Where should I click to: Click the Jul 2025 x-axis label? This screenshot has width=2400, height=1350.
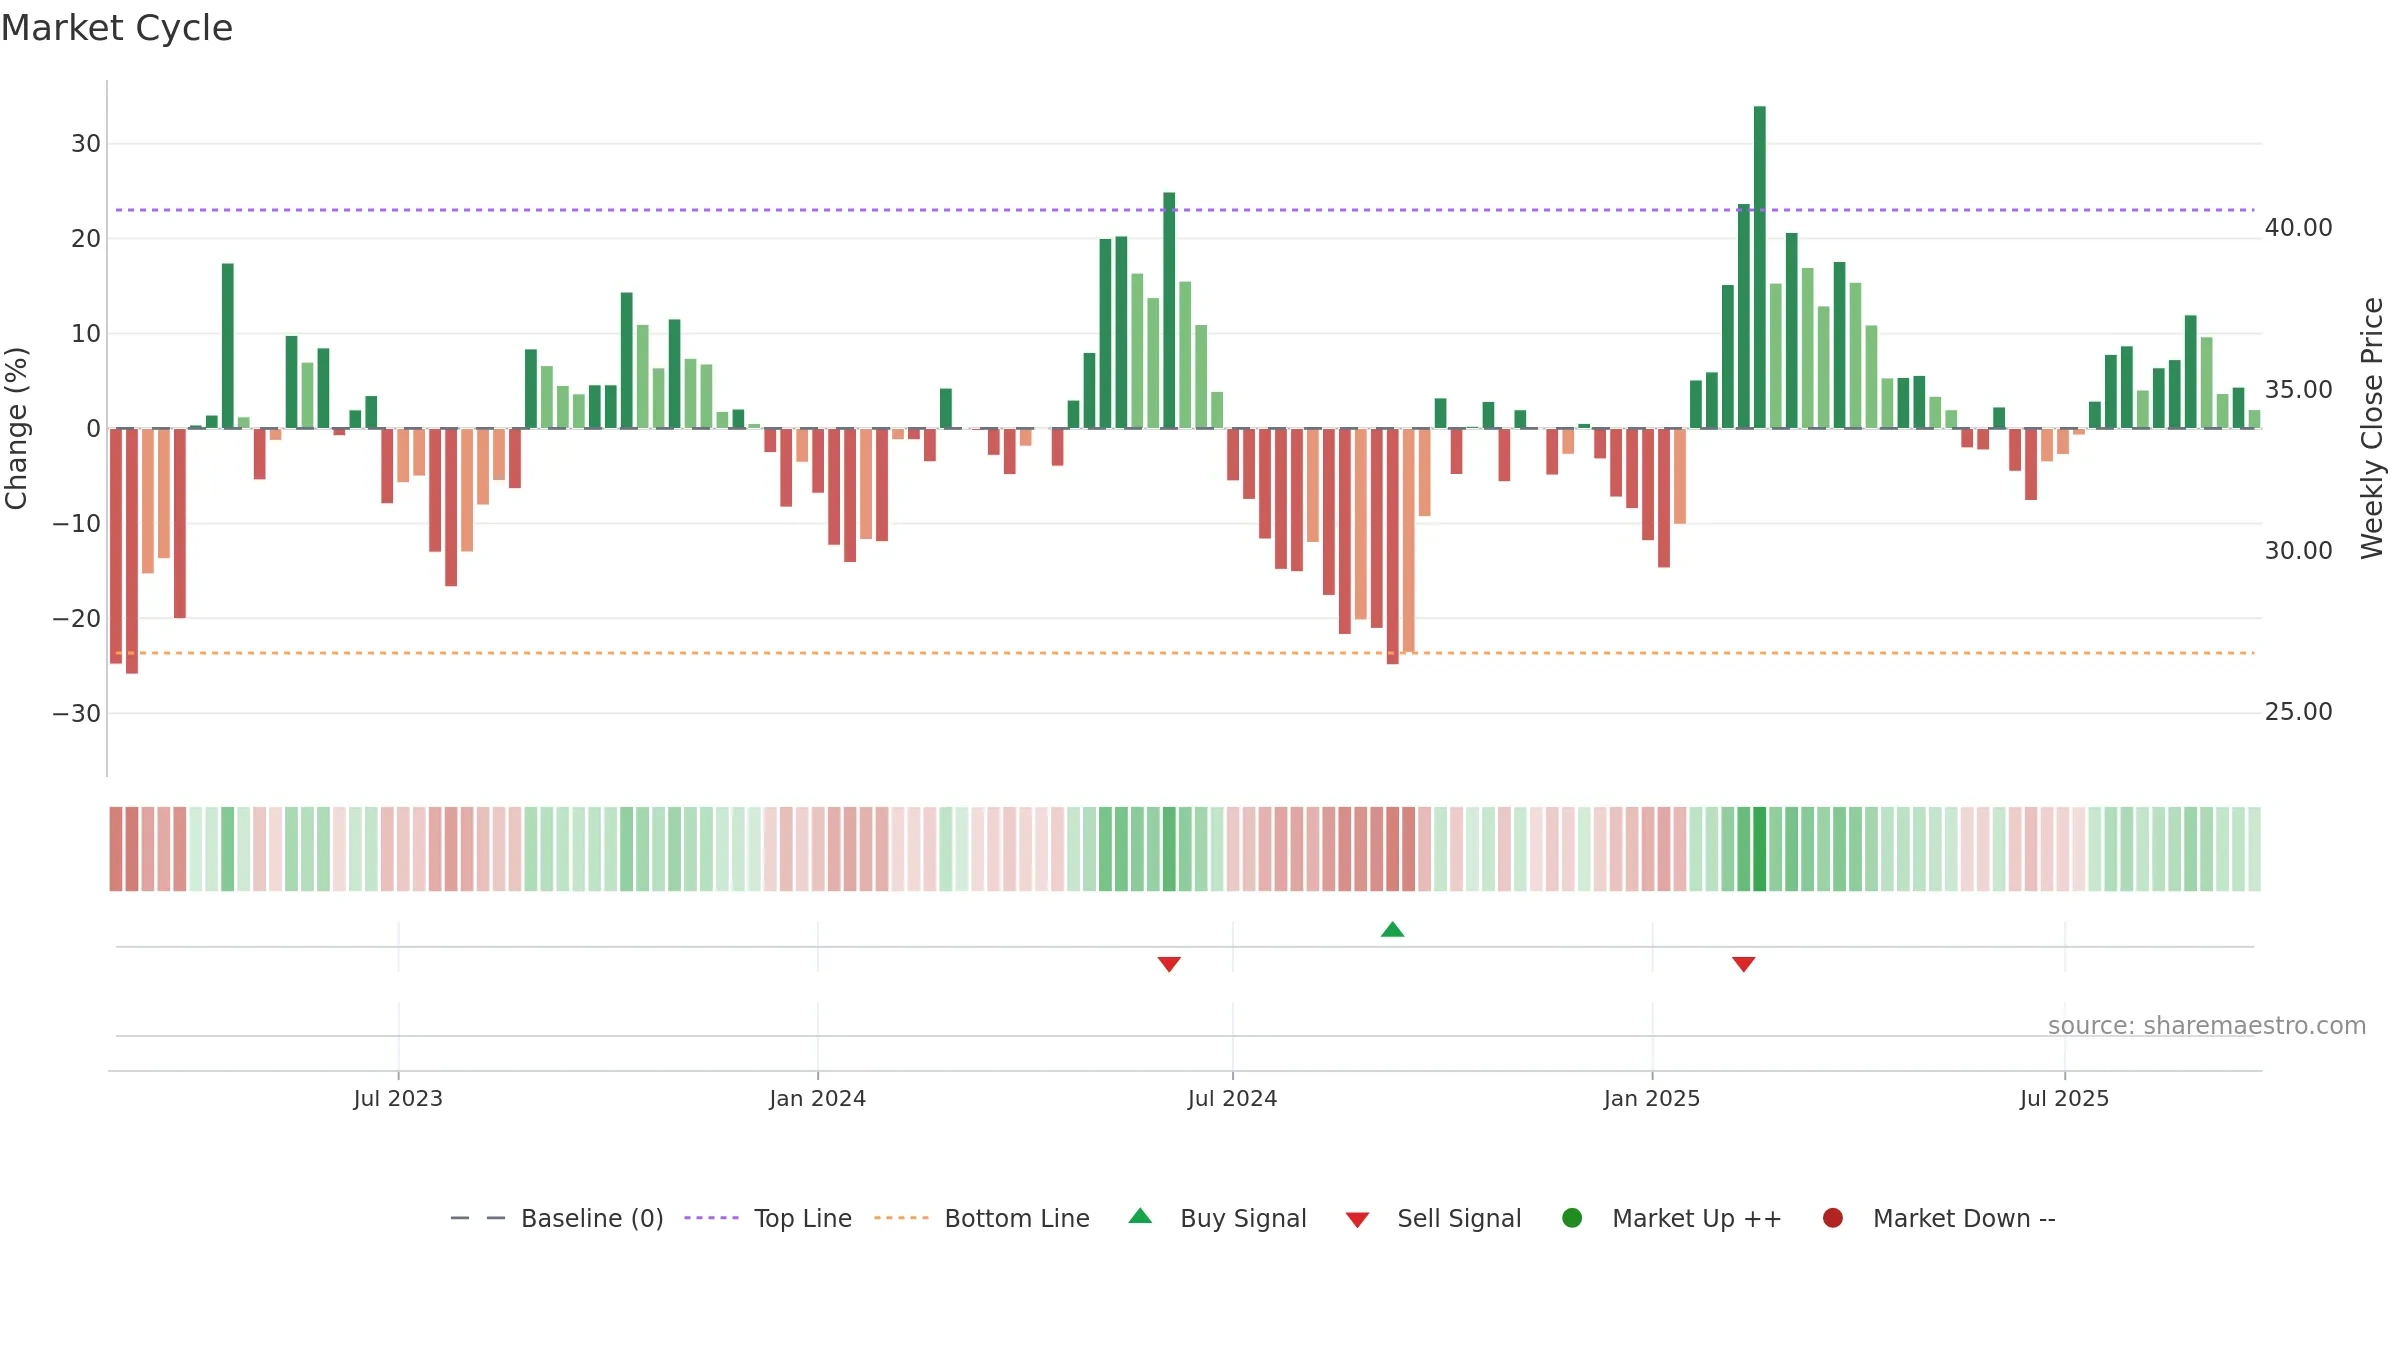pyautogui.click(x=2064, y=1098)
